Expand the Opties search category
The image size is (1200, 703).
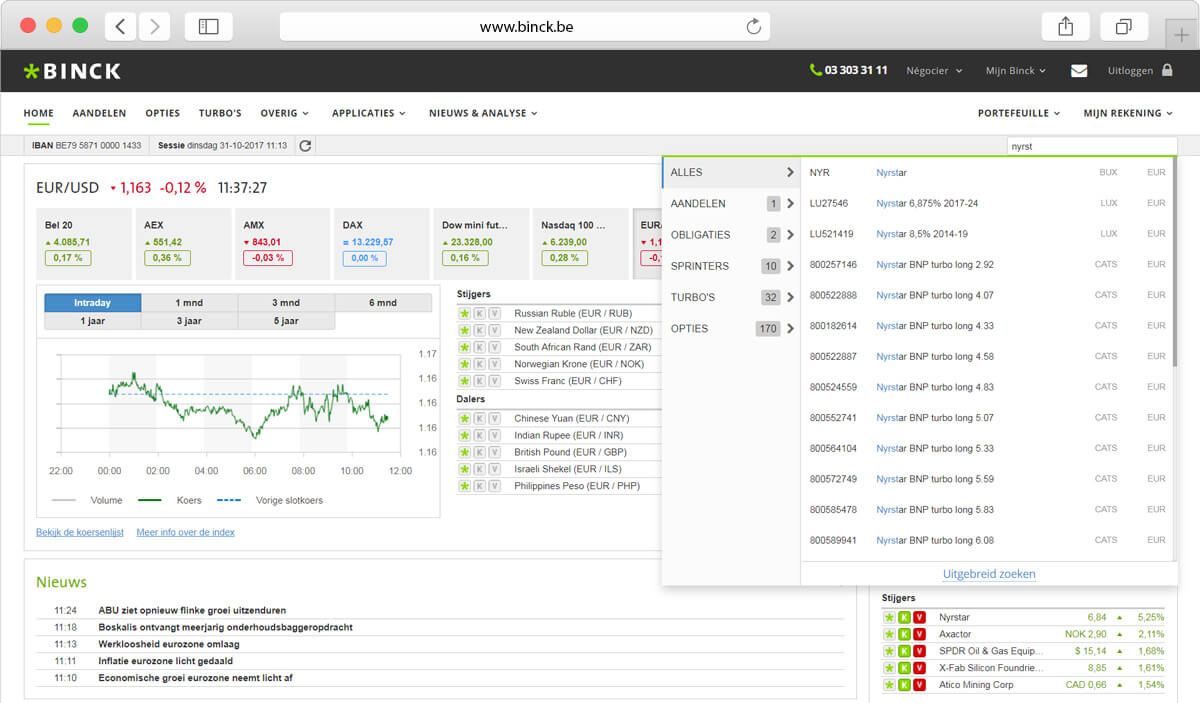(732, 328)
